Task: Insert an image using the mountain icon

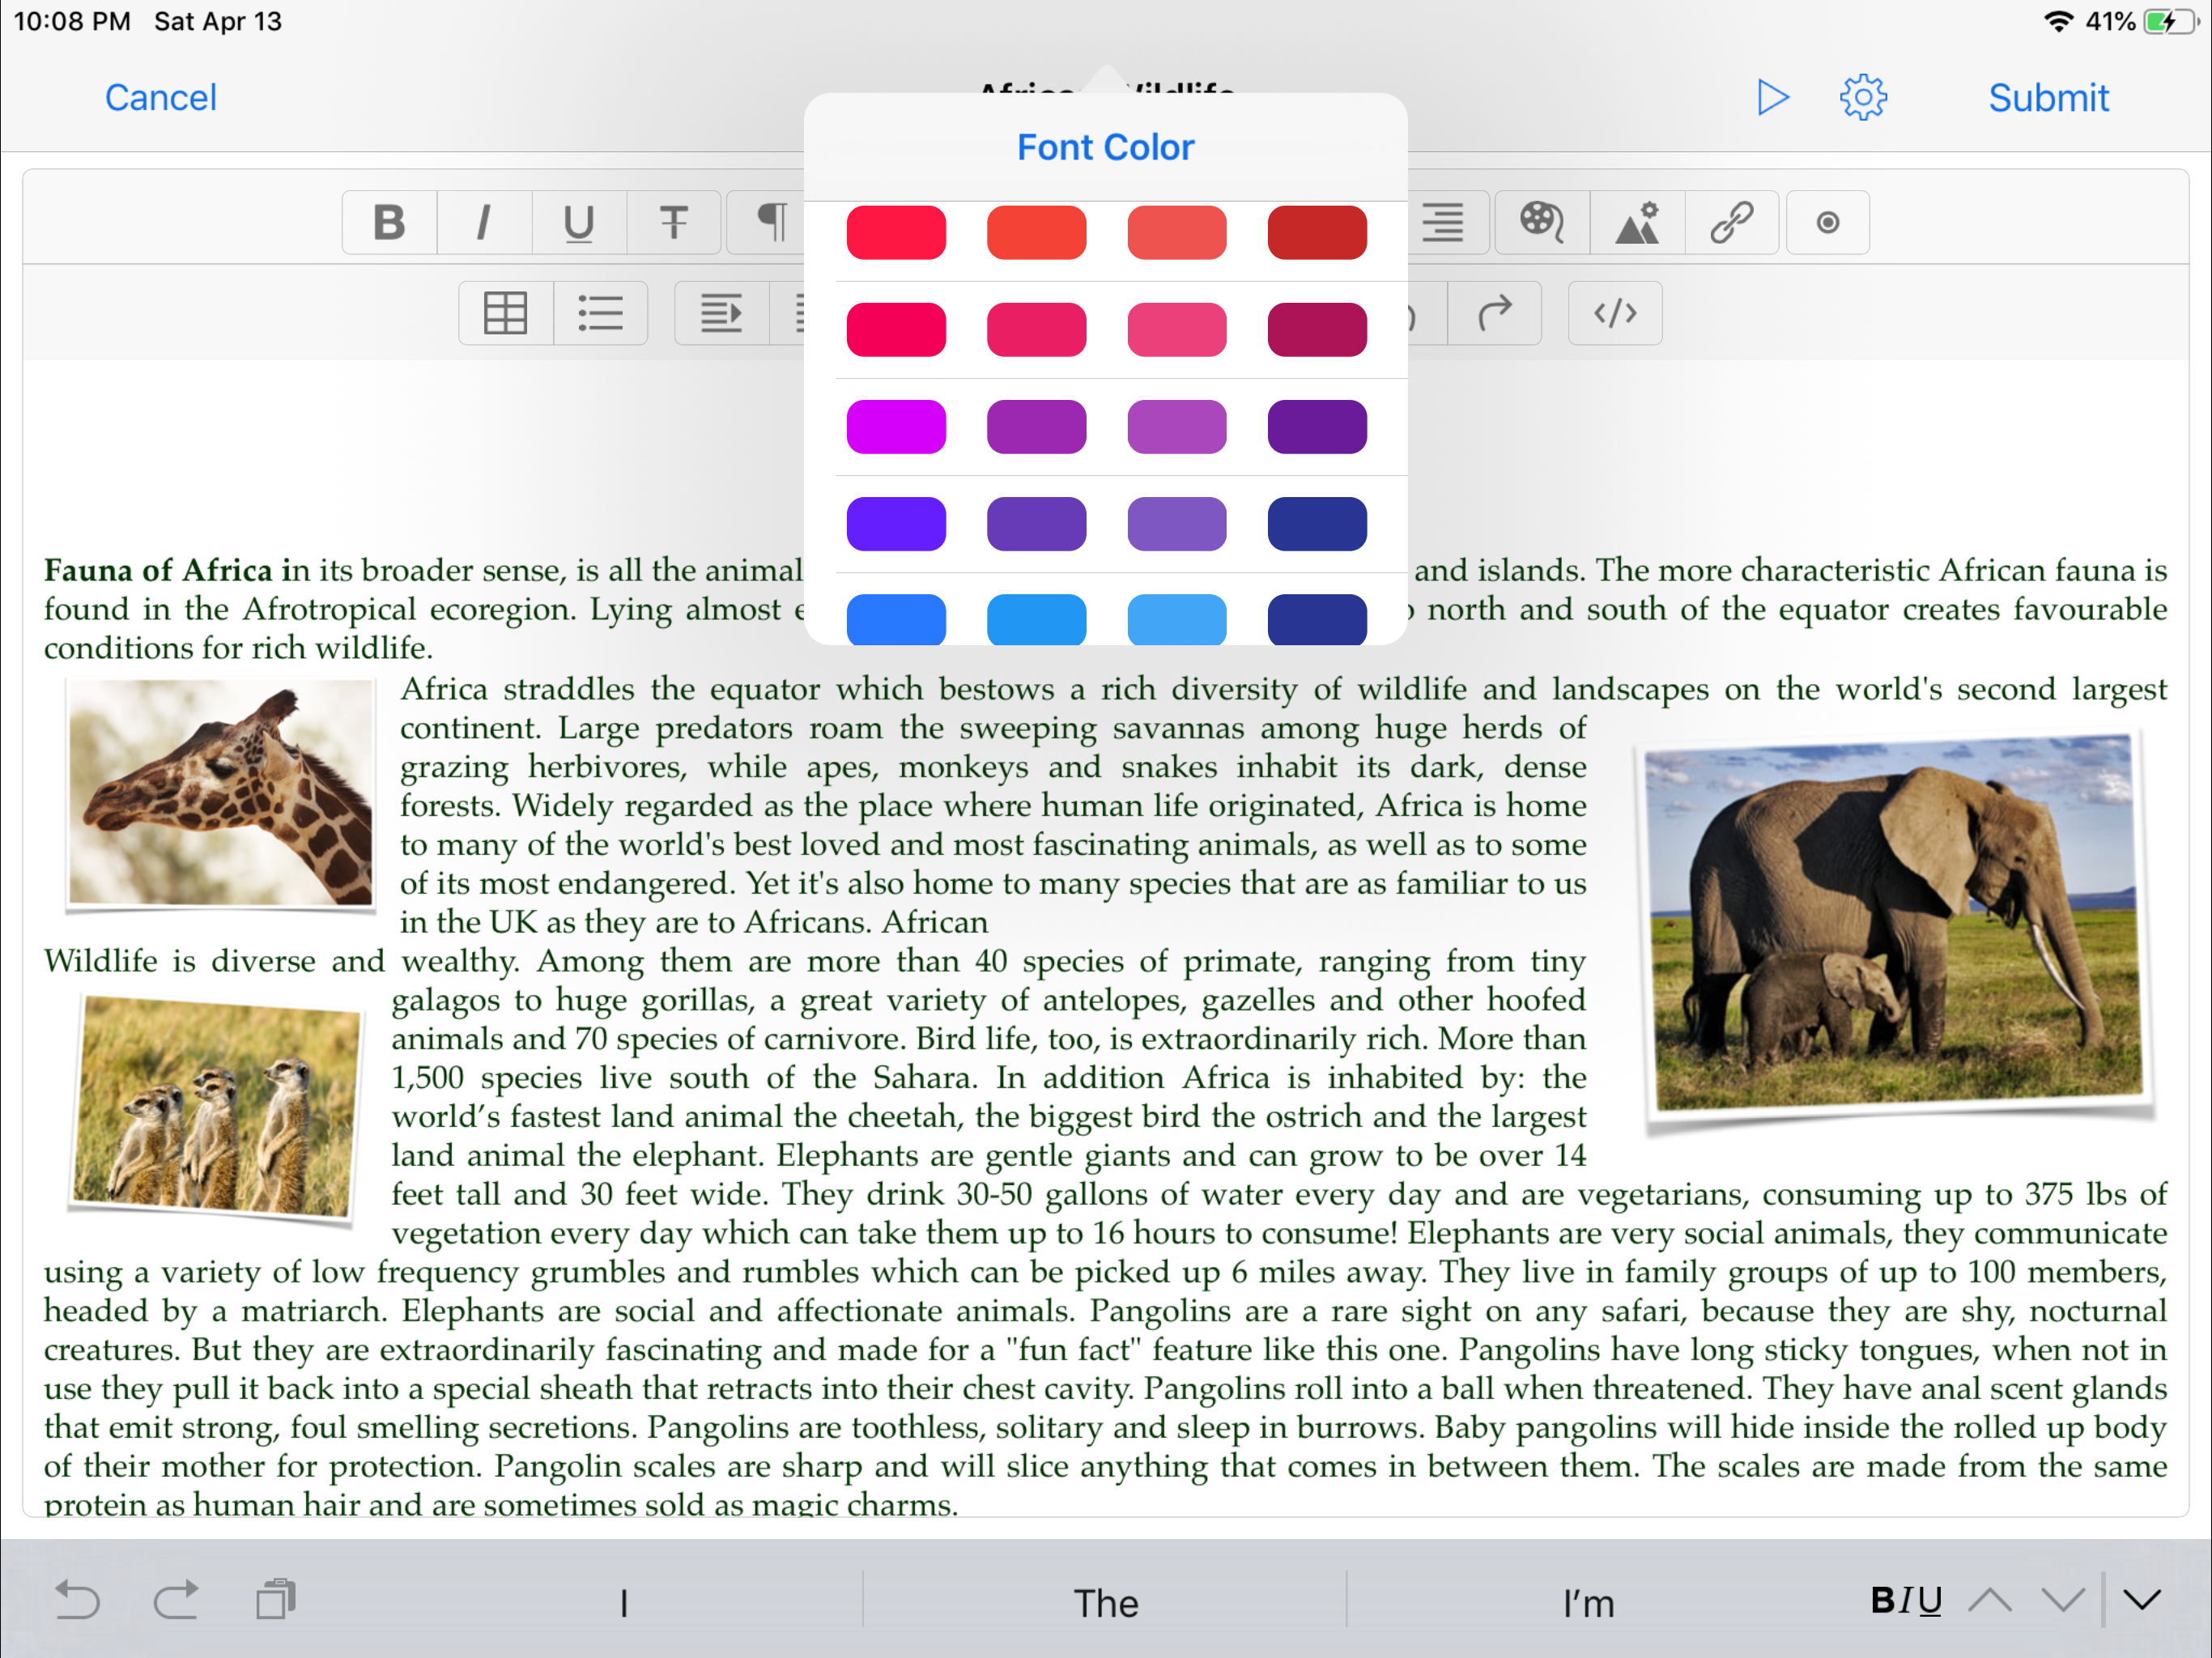Action: click(x=1637, y=222)
